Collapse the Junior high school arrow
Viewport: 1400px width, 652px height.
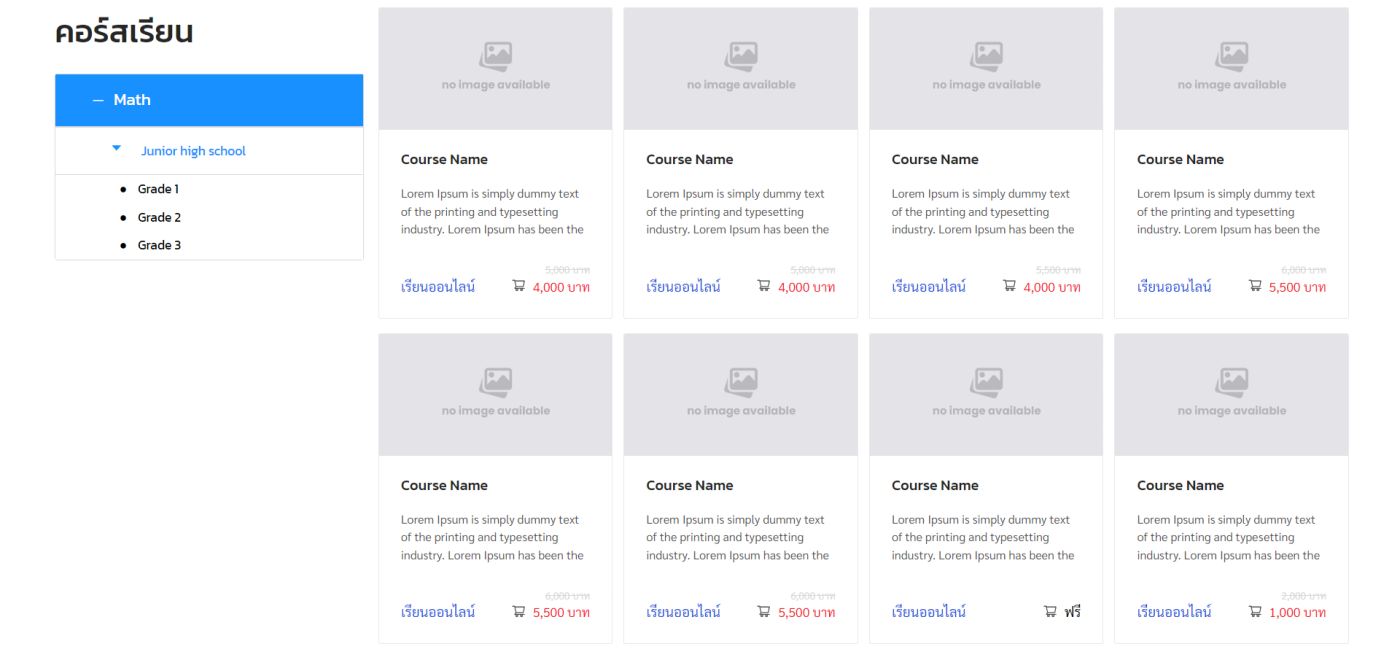pyautogui.click(x=117, y=149)
